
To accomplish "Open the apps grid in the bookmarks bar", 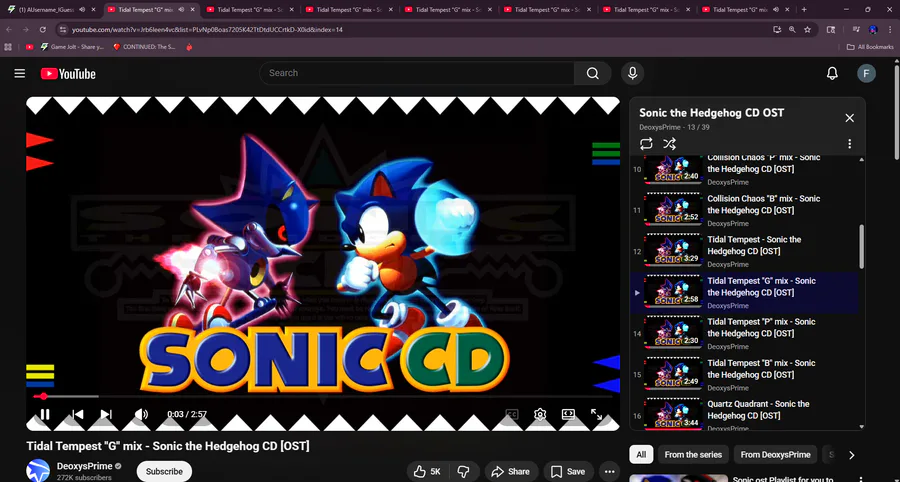I will point(8,47).
